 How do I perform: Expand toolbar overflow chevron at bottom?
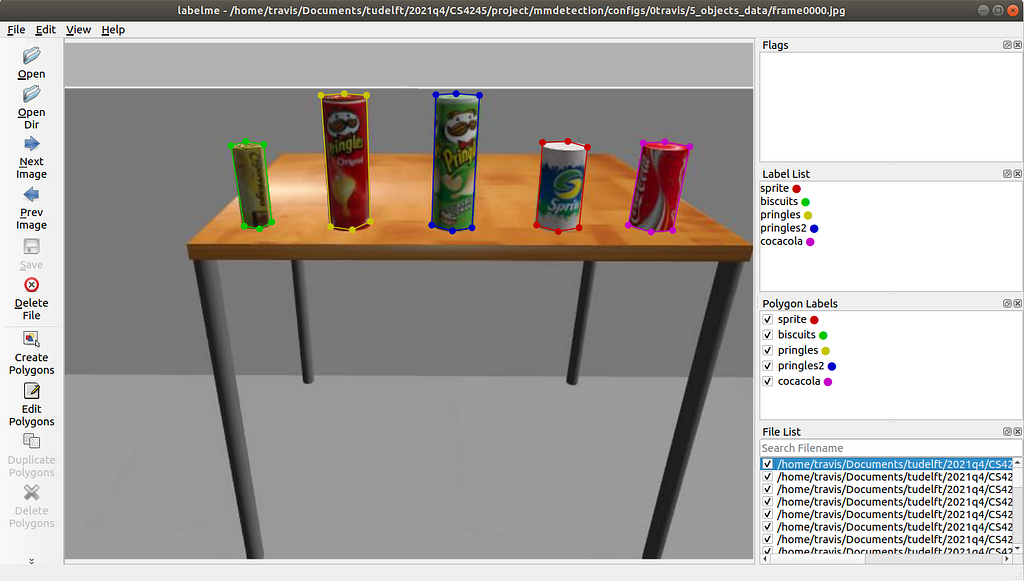[31, 561]
